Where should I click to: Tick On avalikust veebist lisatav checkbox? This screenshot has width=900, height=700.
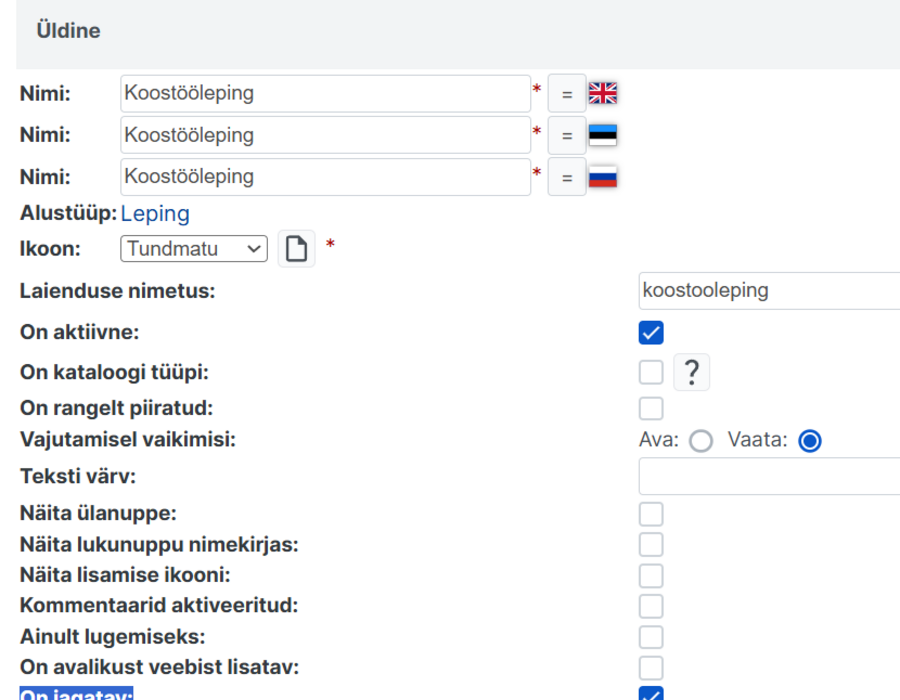pyautogui.click(x=651, y=668)
